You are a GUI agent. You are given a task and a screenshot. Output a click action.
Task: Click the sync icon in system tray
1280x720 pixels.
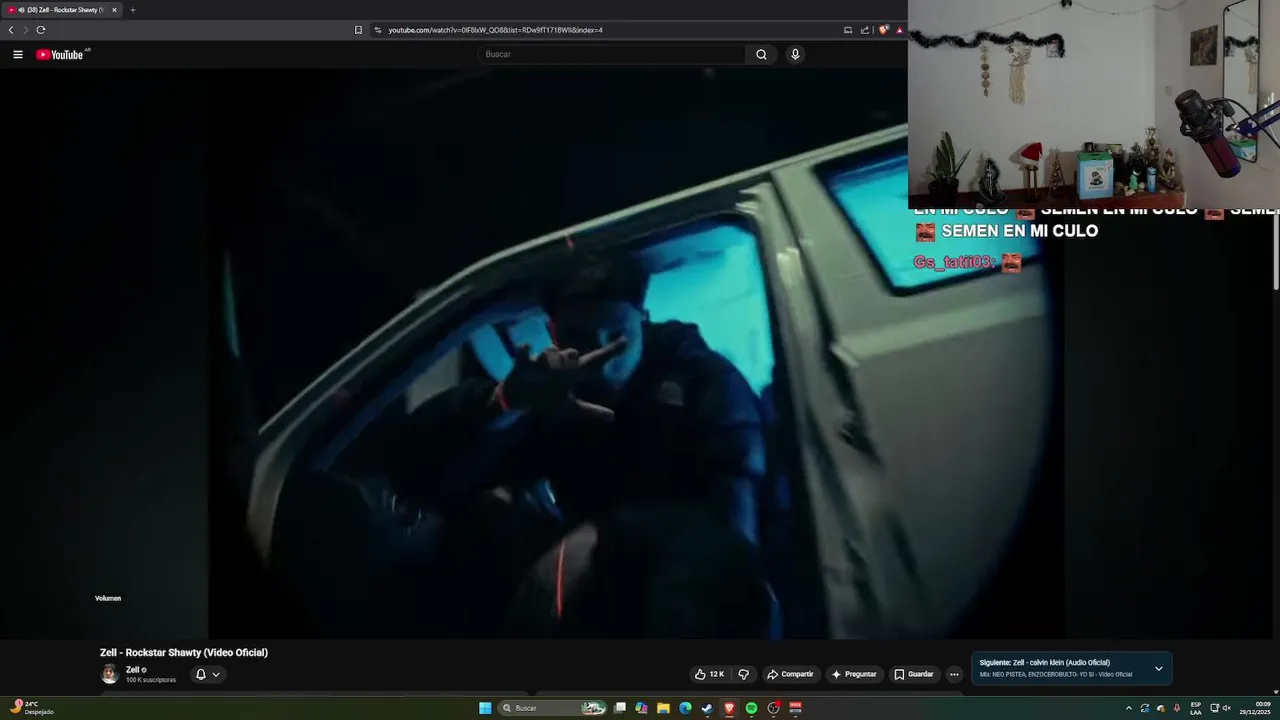tap(1145, 708)
